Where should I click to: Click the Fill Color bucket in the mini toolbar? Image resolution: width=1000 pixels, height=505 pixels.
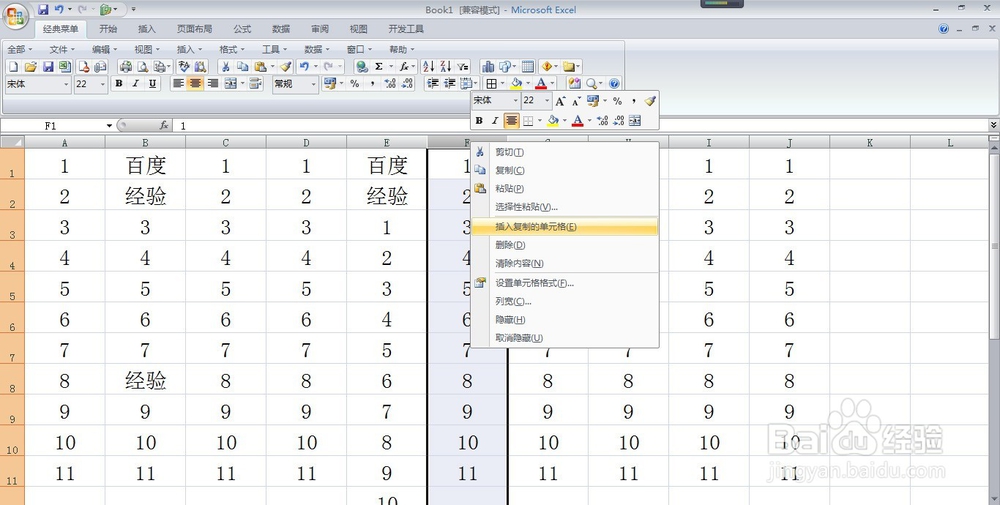coord(553,121)
